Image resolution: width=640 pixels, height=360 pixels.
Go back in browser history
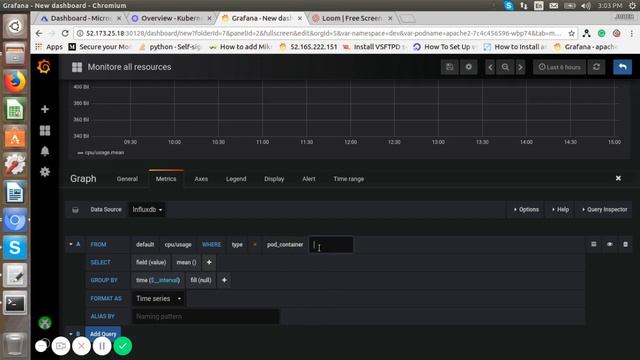click(39, 33)
